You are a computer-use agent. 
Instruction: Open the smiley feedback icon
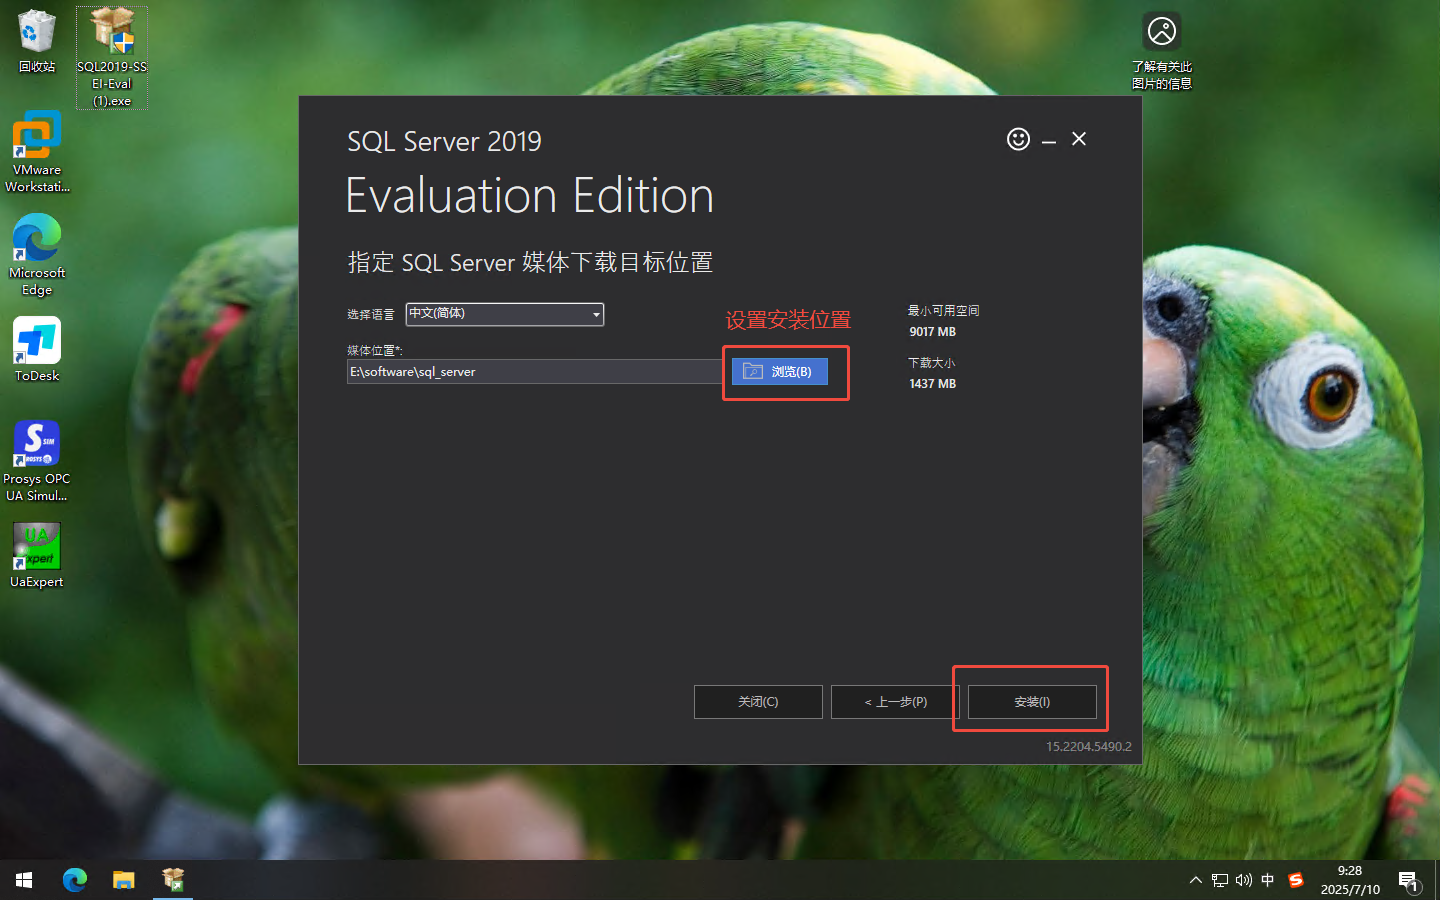click(1018, 139)
